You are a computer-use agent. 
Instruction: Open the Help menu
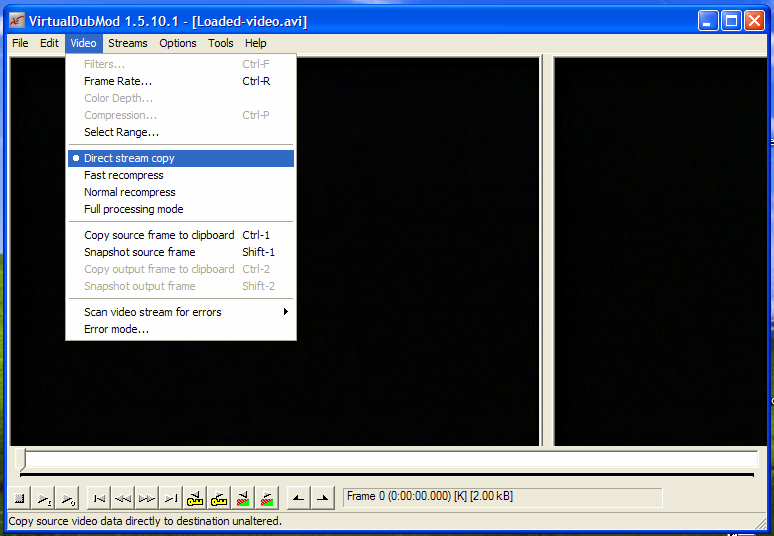click(256, 43)
